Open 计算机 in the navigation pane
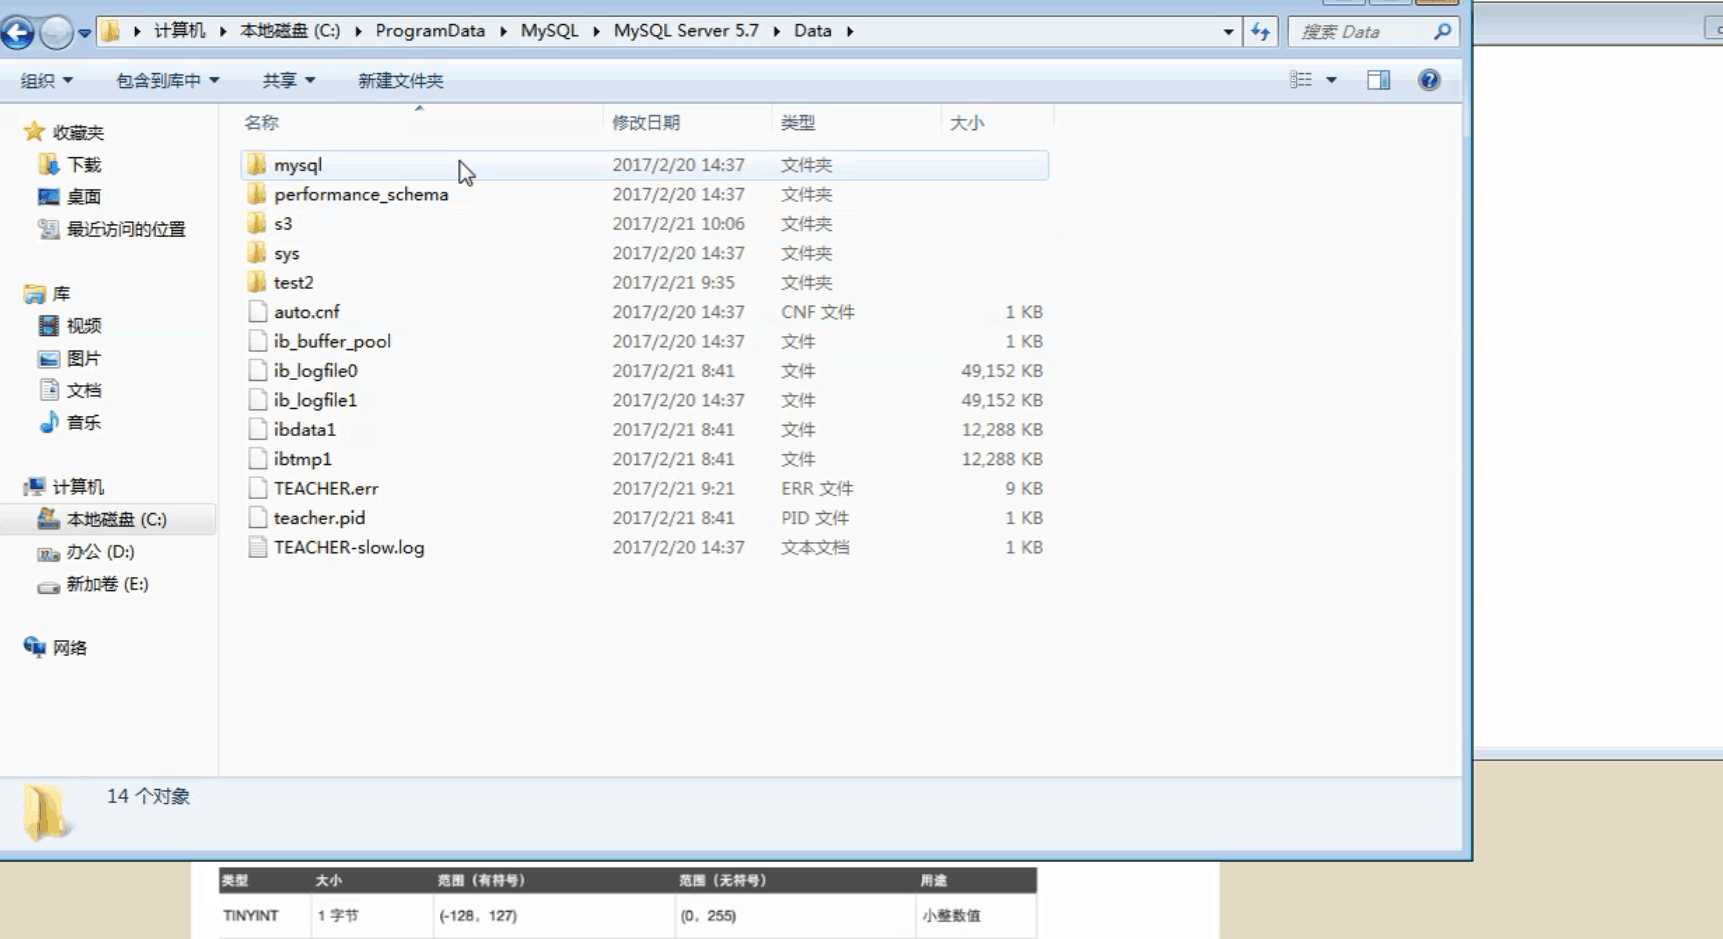Viewport: 1723px width, 939px height. pos(78,487)
